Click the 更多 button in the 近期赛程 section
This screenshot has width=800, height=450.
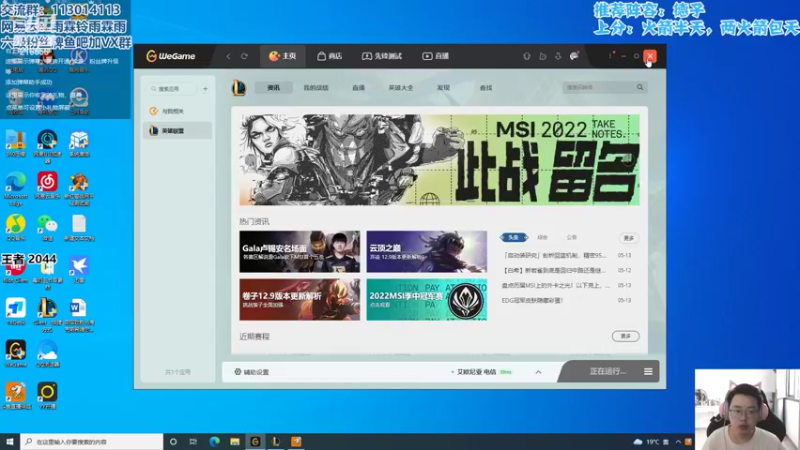(626, 336)
